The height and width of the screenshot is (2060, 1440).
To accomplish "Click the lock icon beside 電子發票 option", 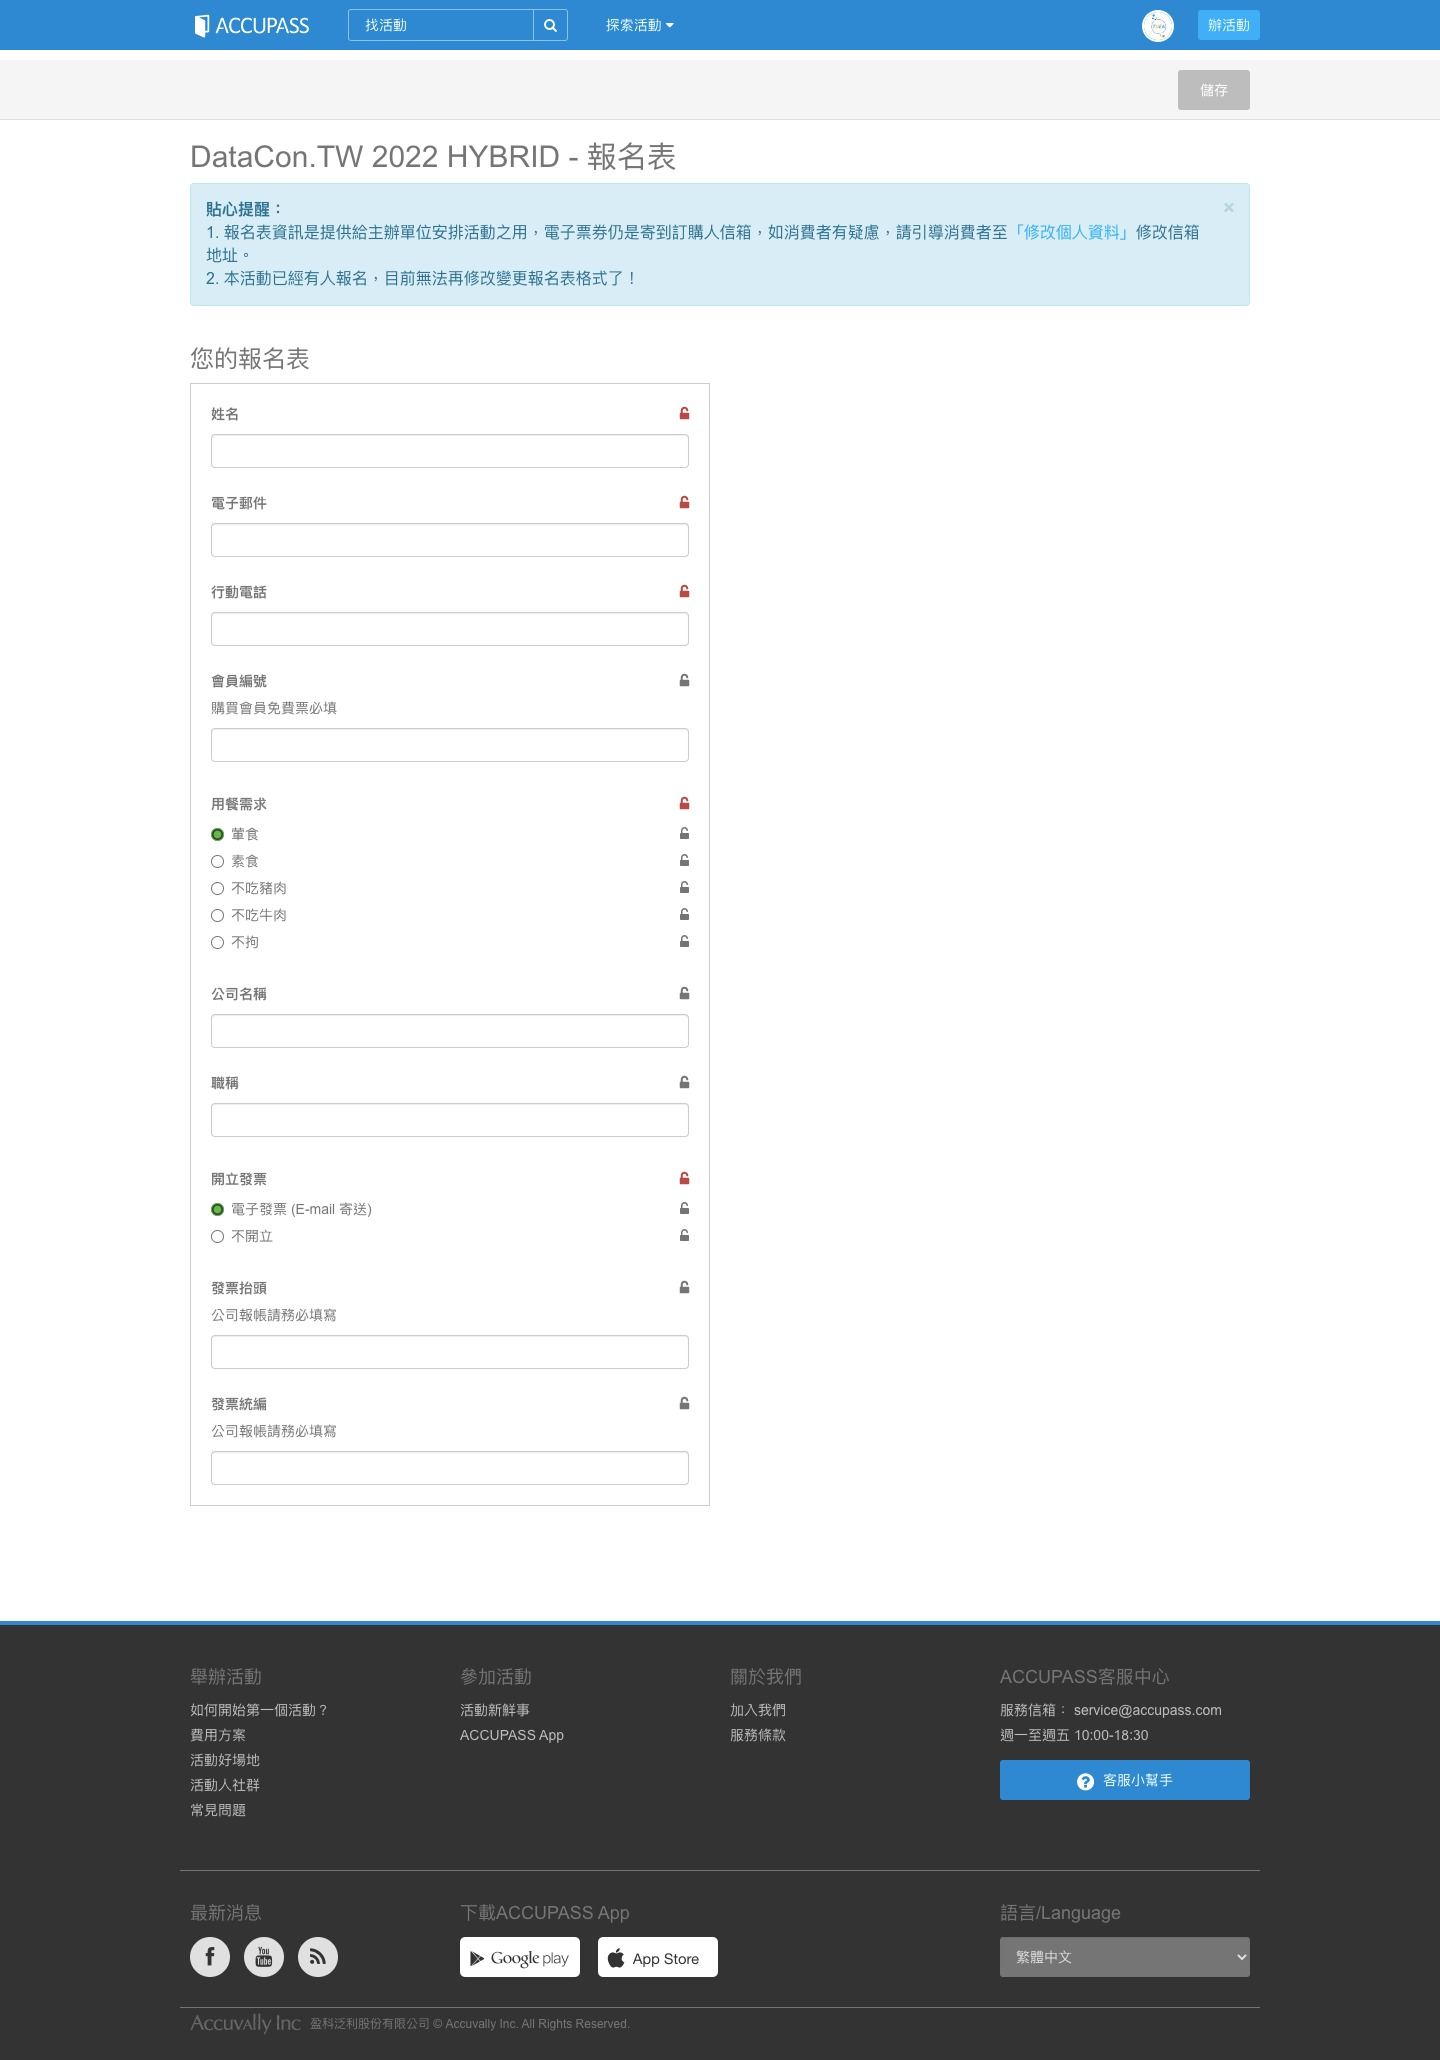I will pos(684,1208).
